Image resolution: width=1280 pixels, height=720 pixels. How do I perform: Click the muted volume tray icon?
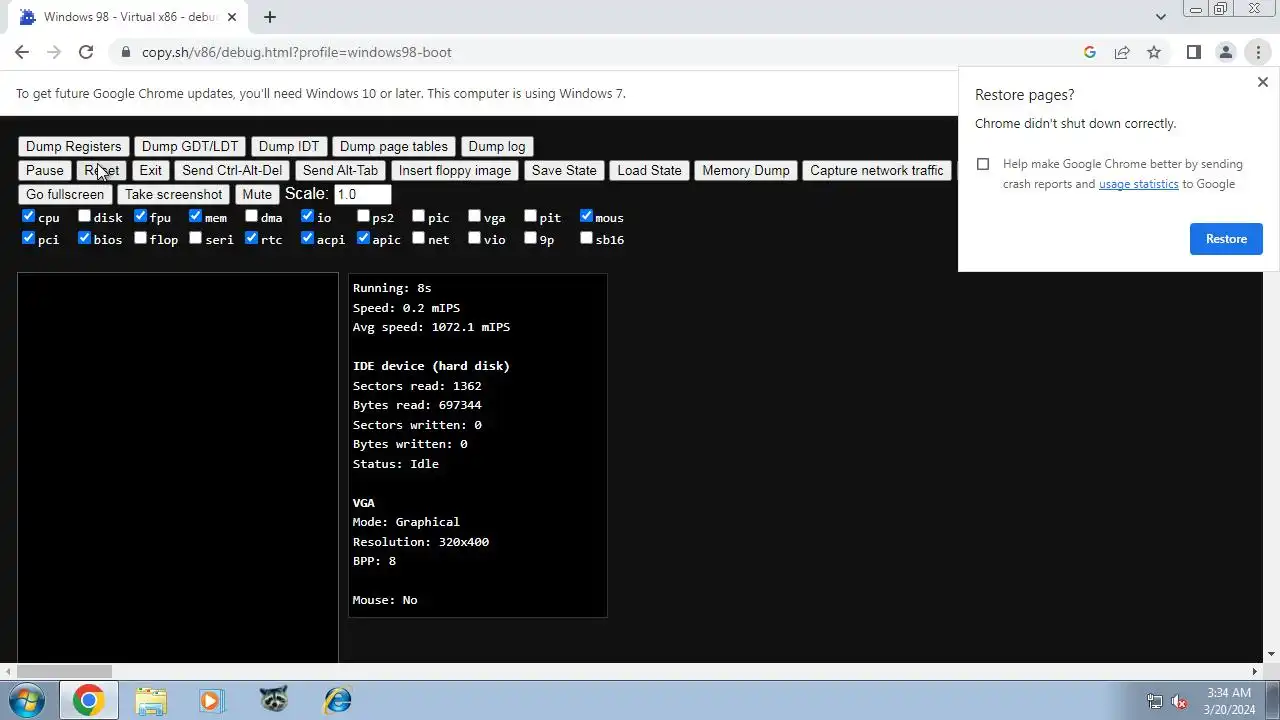[1179, 701]
